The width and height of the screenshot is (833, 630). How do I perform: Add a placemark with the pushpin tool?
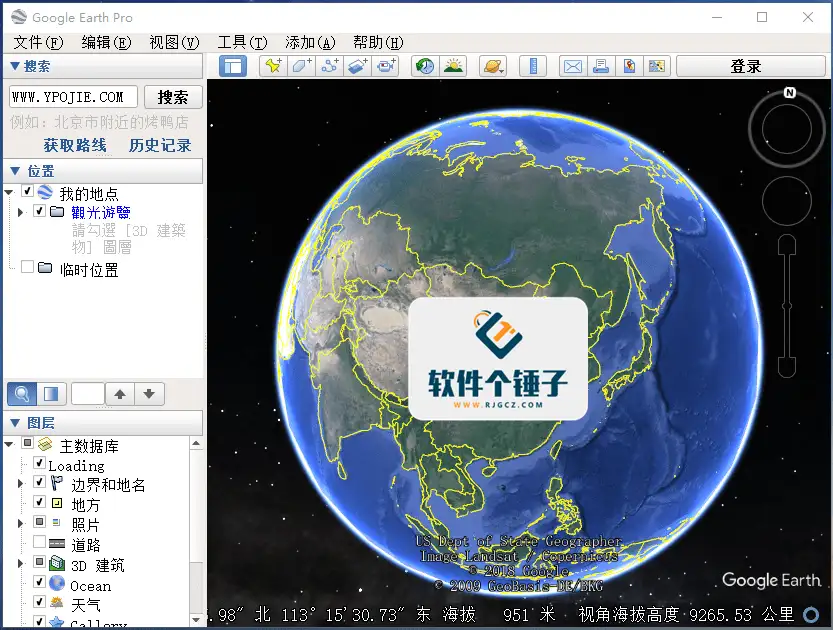click(x=274, y=66)
